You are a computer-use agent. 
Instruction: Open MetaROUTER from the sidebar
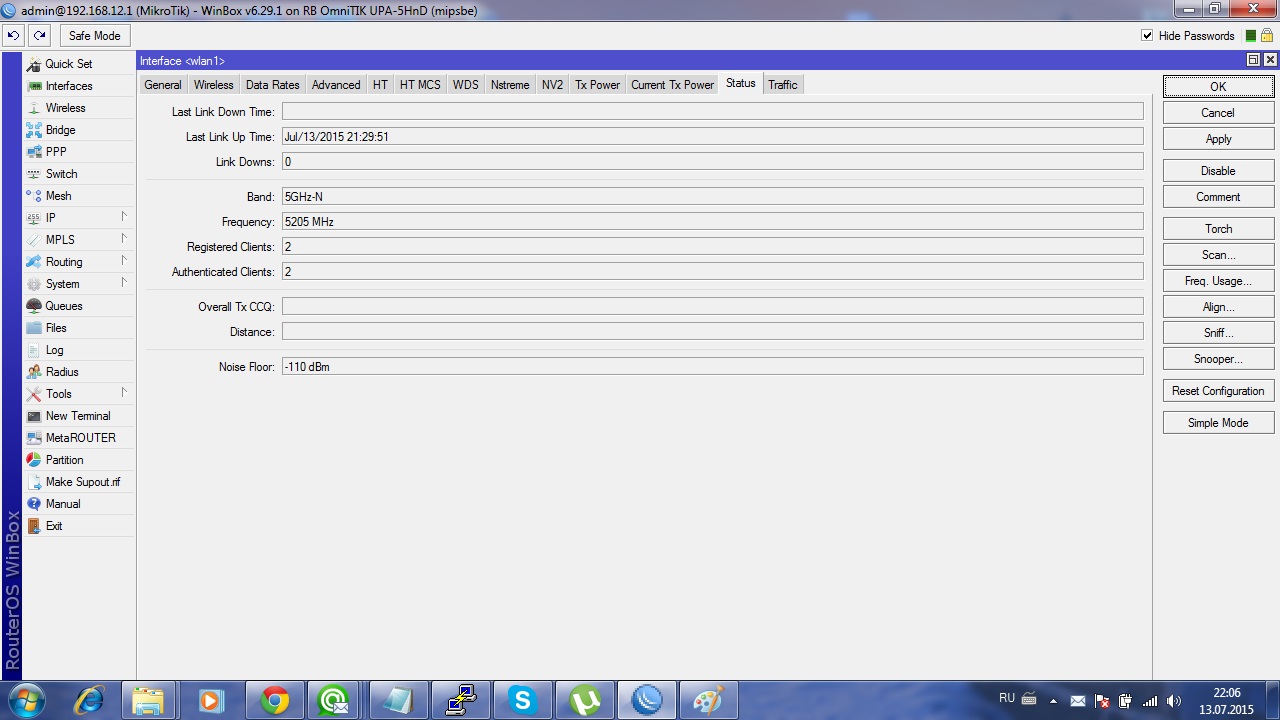(80, 438)
